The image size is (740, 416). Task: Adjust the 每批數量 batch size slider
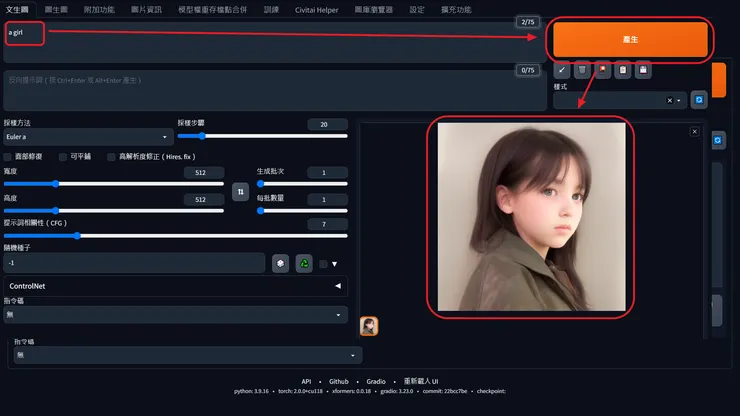click(x=302, y=211)
